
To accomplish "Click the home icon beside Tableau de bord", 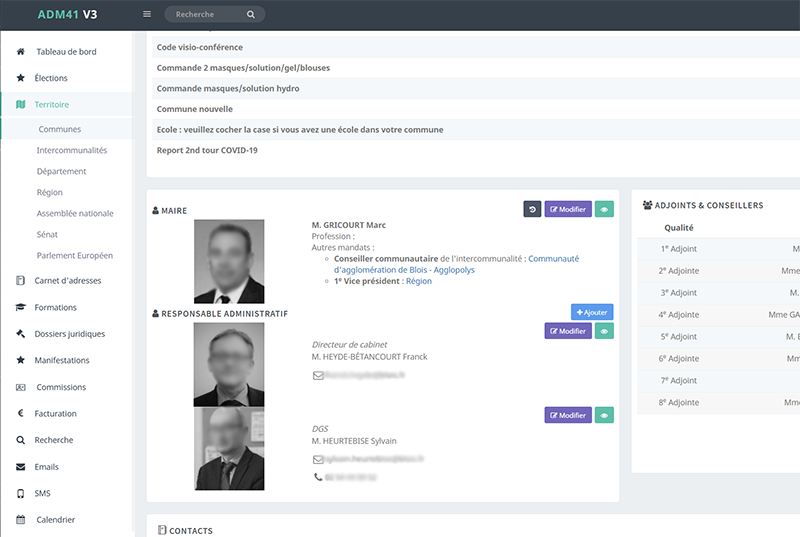I will [x=20, y=52].
